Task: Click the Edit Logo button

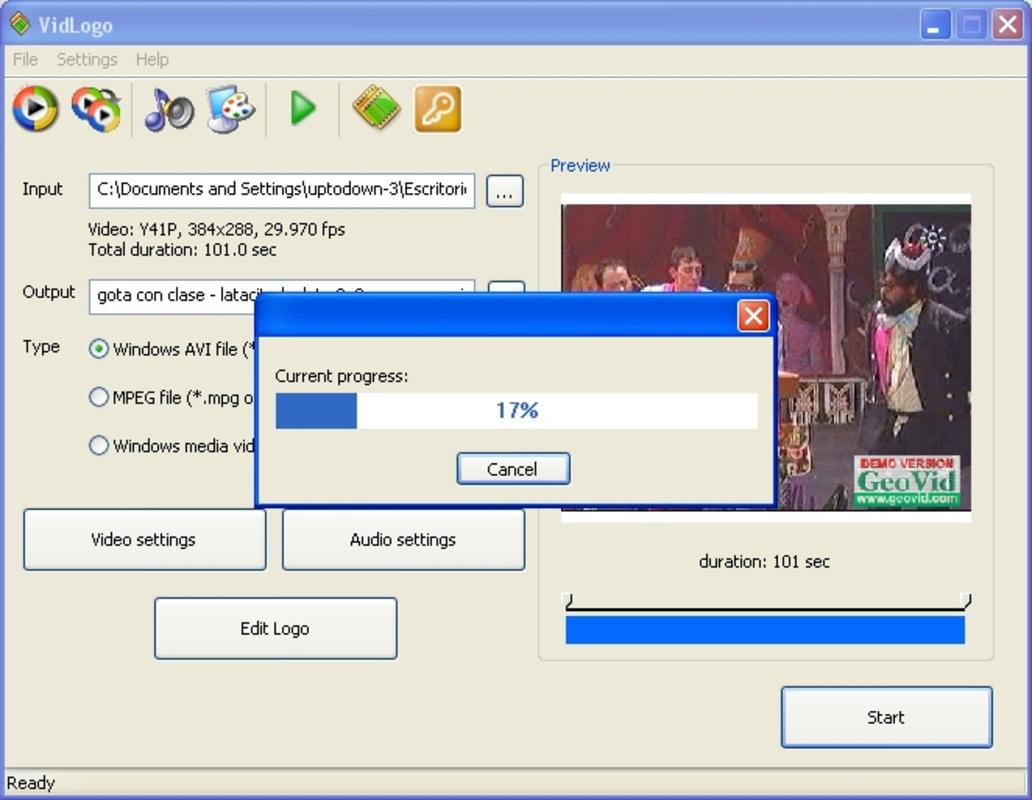Action: click(x=275, y=628)
